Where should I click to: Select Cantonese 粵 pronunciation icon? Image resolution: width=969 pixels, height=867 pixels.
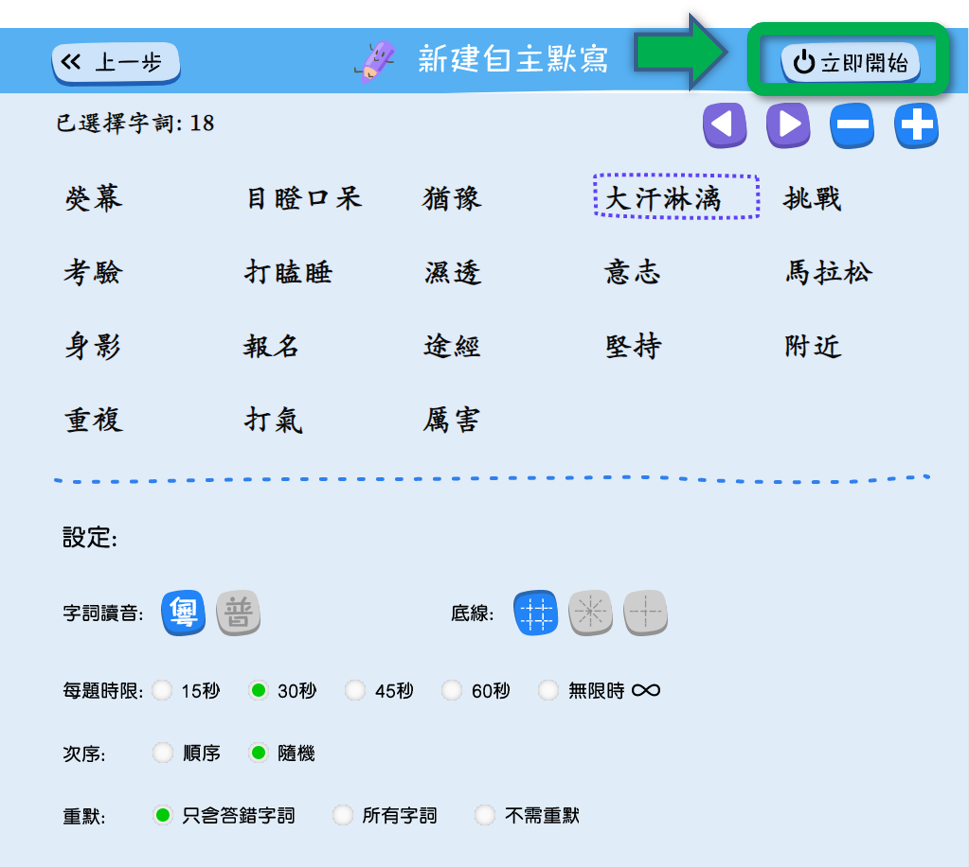tap(184, 612)
